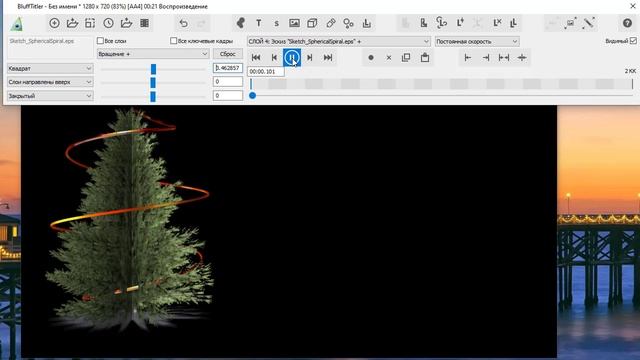Open the 'Слои направлены вверх' dropdown
This screenshot has height=360, width=640.
click(50, 82)
